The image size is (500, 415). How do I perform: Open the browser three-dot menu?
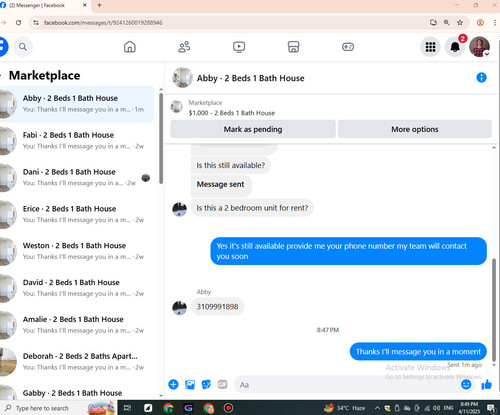[495, 23]
